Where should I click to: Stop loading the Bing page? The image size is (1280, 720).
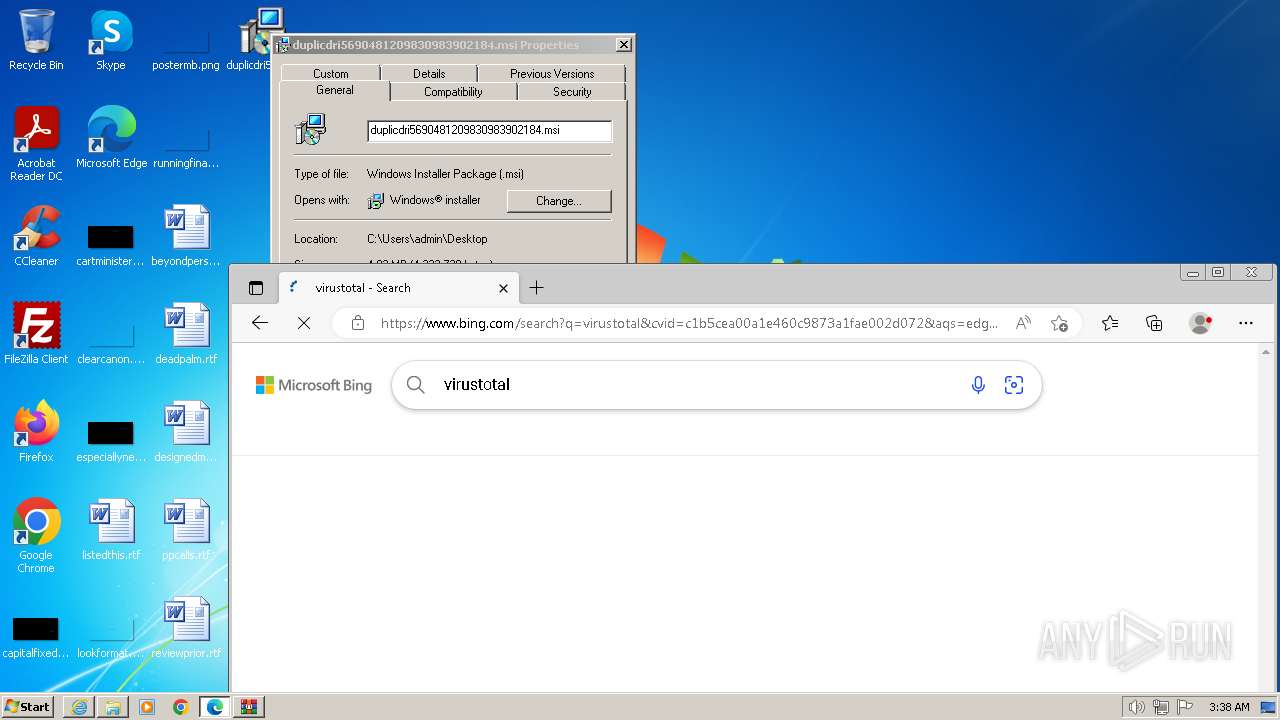click(304, 323)
